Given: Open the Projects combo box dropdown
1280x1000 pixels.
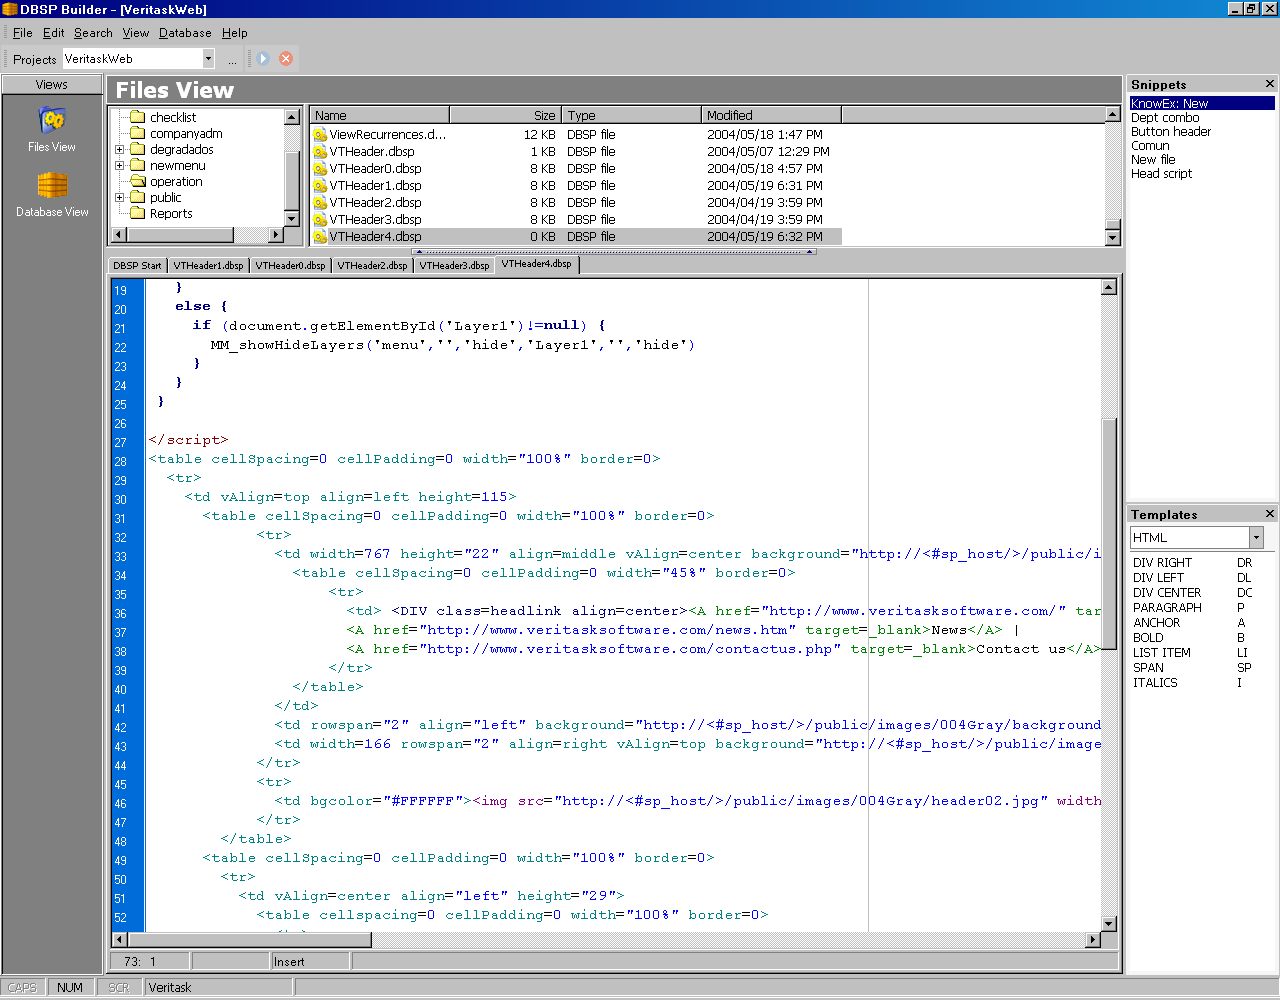Looking at the screenshot, I should pos(208,59).
